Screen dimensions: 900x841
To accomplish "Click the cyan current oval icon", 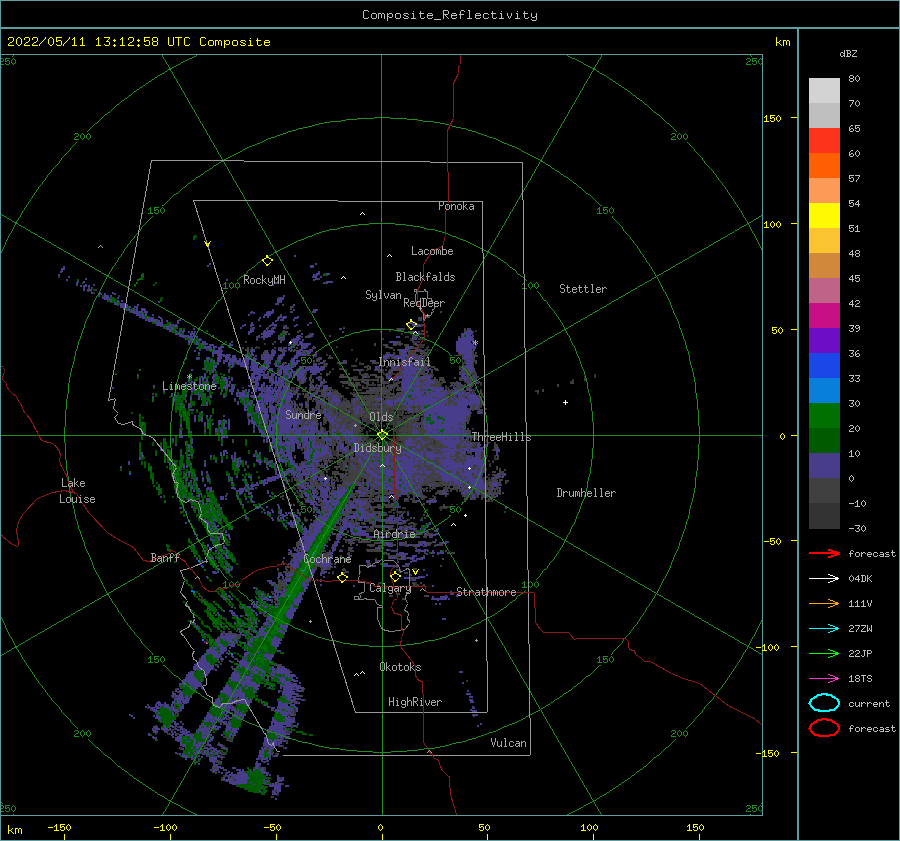I will point(824,703).
